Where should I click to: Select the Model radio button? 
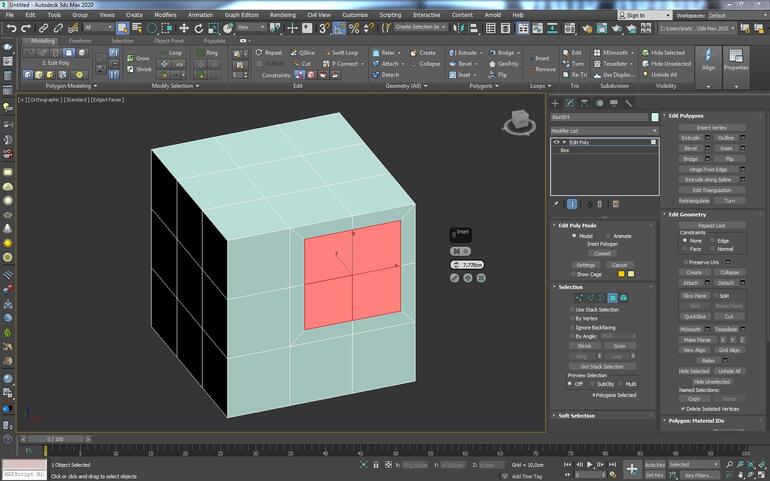(x=574, y=236)
